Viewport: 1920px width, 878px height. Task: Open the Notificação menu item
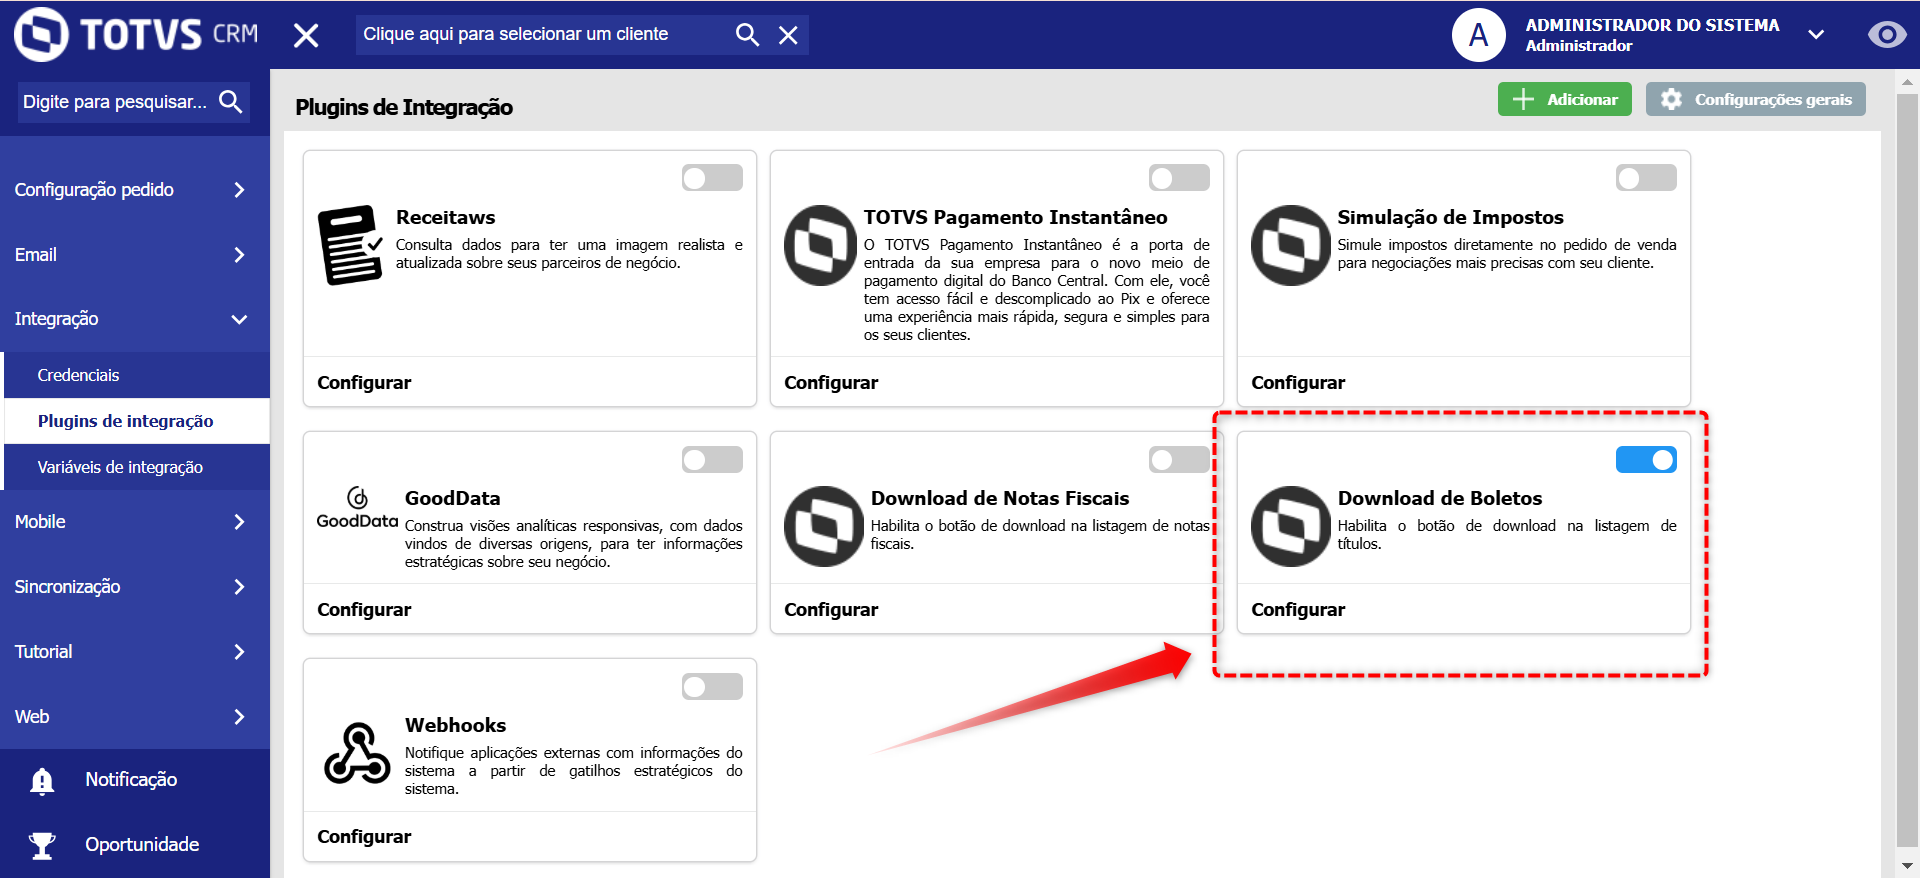135,780
